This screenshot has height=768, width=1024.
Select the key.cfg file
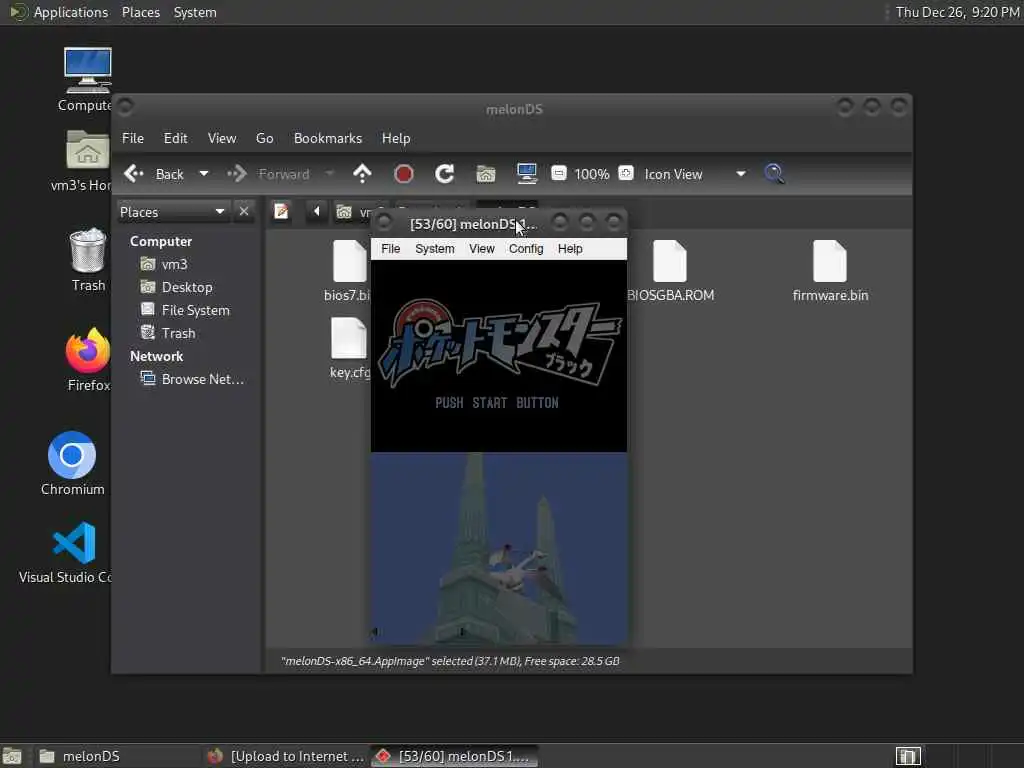tap(349, 347)
